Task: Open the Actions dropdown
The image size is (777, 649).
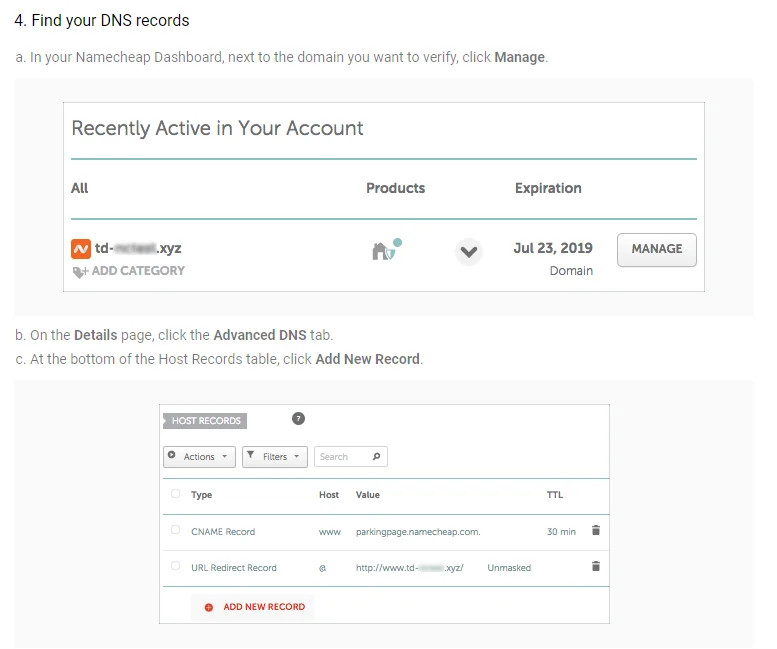Action: pyautogui.click(x=199, y=457)
